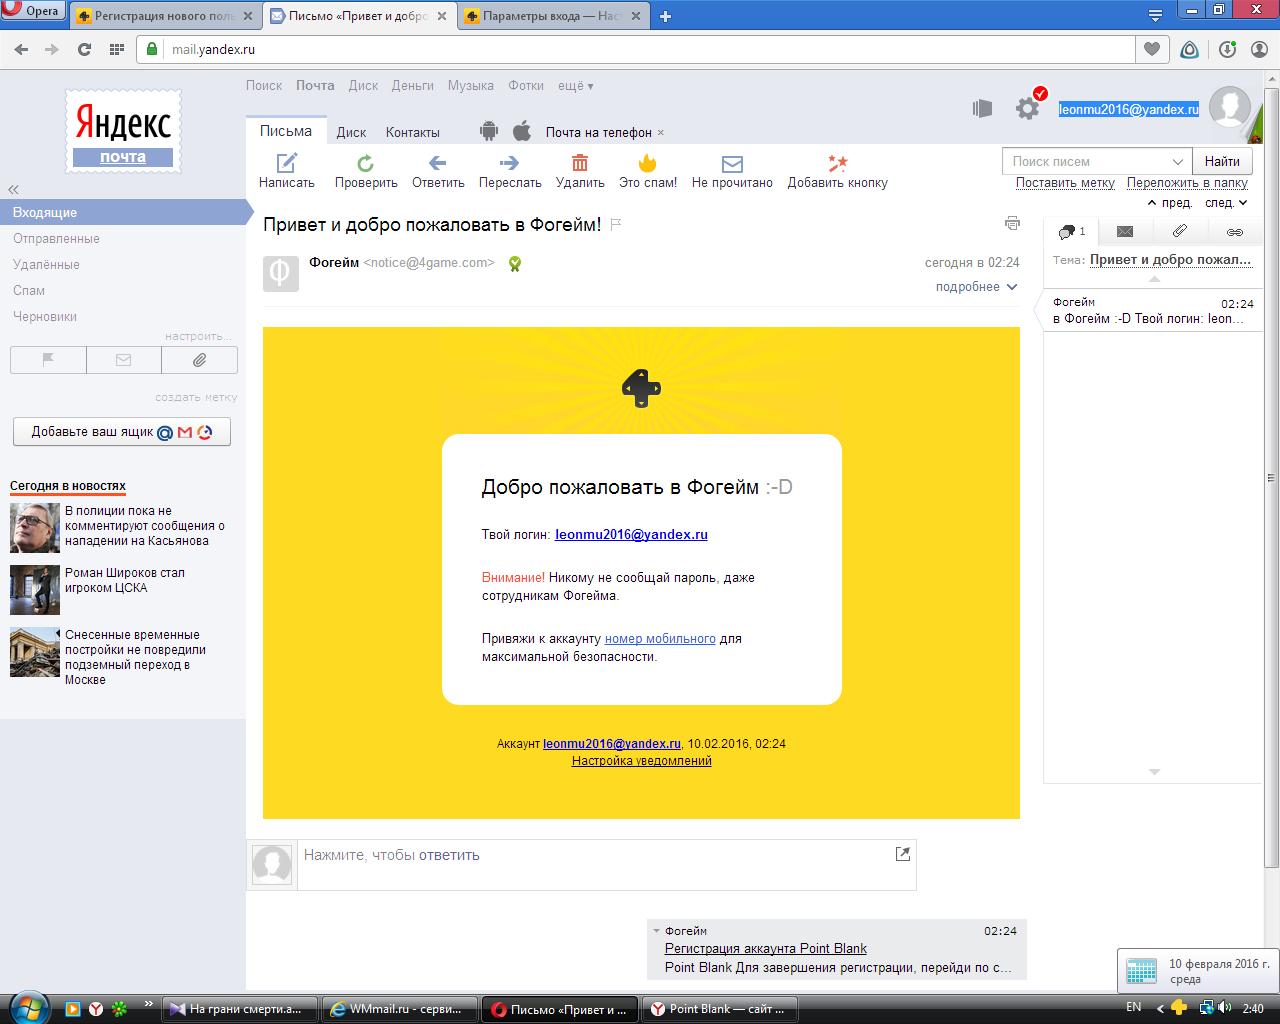Open Yandex Mail settings gear

coord(1027,109)
